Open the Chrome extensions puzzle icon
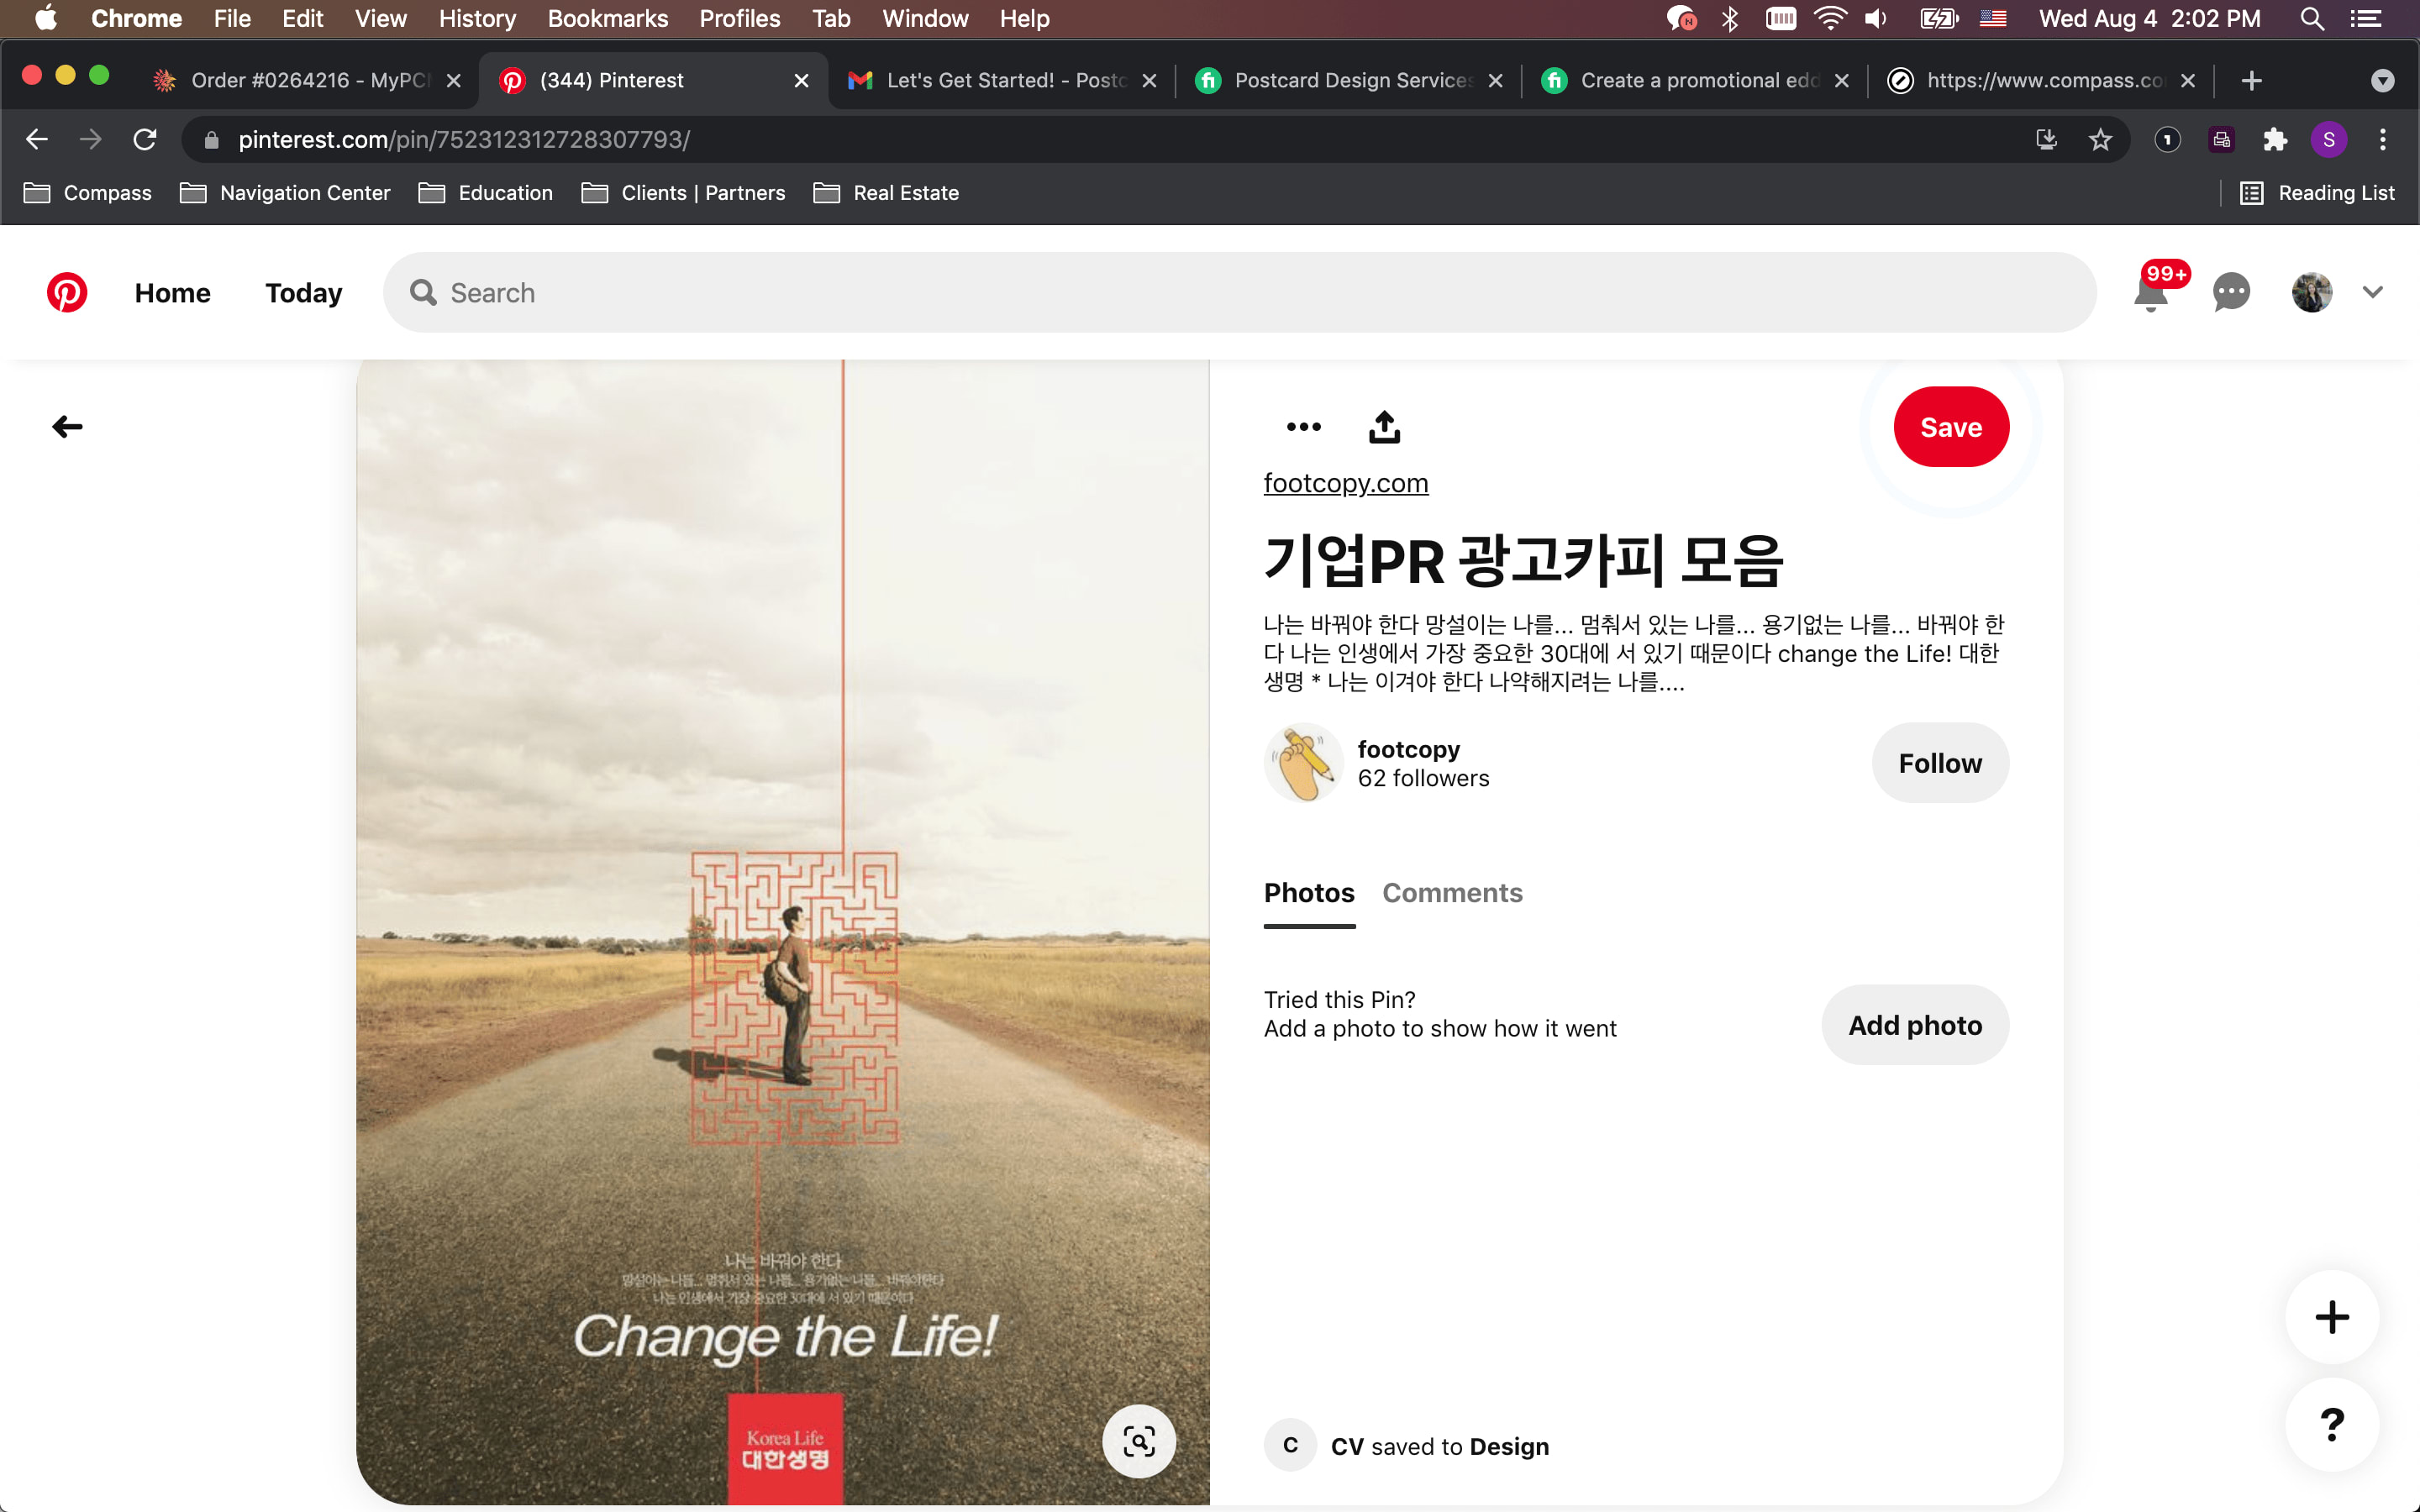Viewport: 2420px width, 1512px height. pos(2275,139)
